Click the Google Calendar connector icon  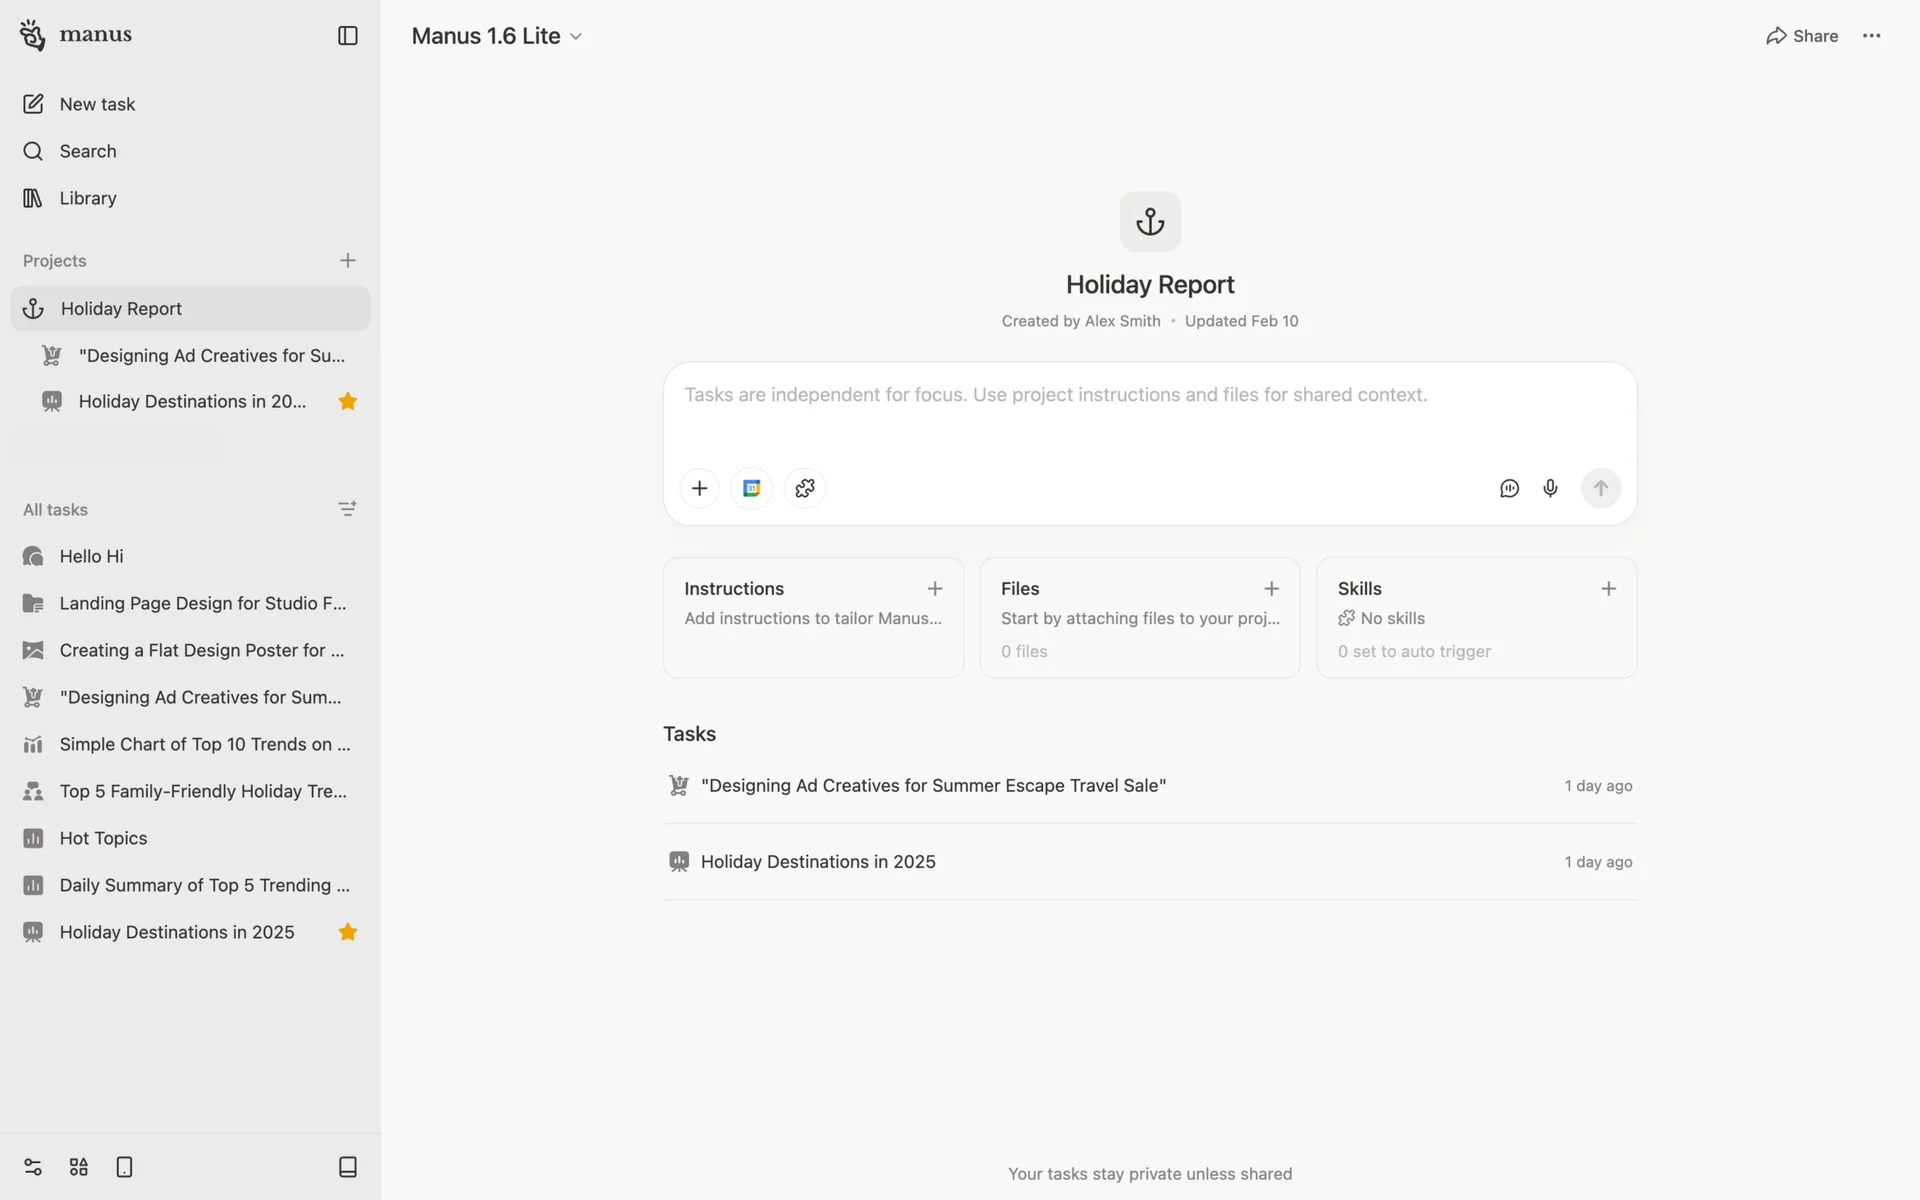coord(752,489)
